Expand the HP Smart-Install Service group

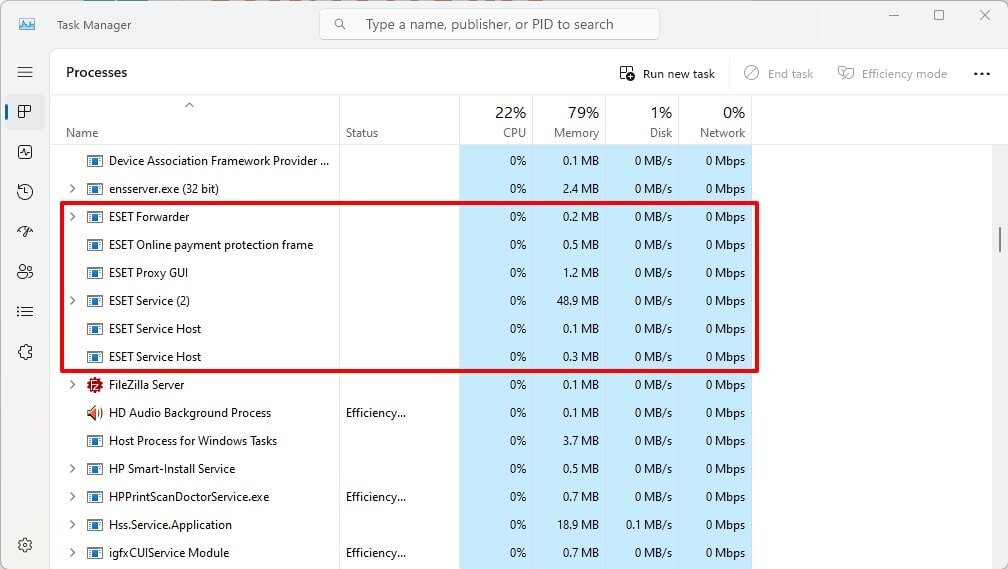[x=73, y=469]
